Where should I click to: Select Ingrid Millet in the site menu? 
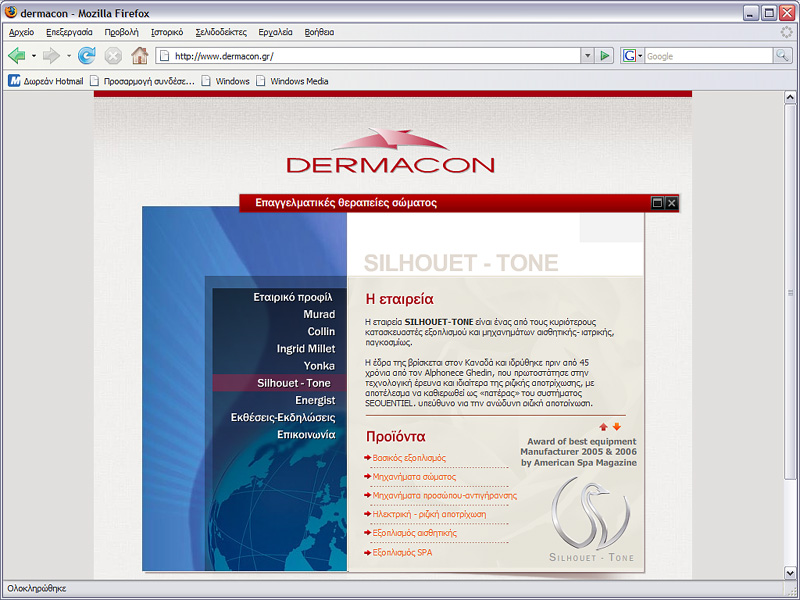(x=306, y=348)
